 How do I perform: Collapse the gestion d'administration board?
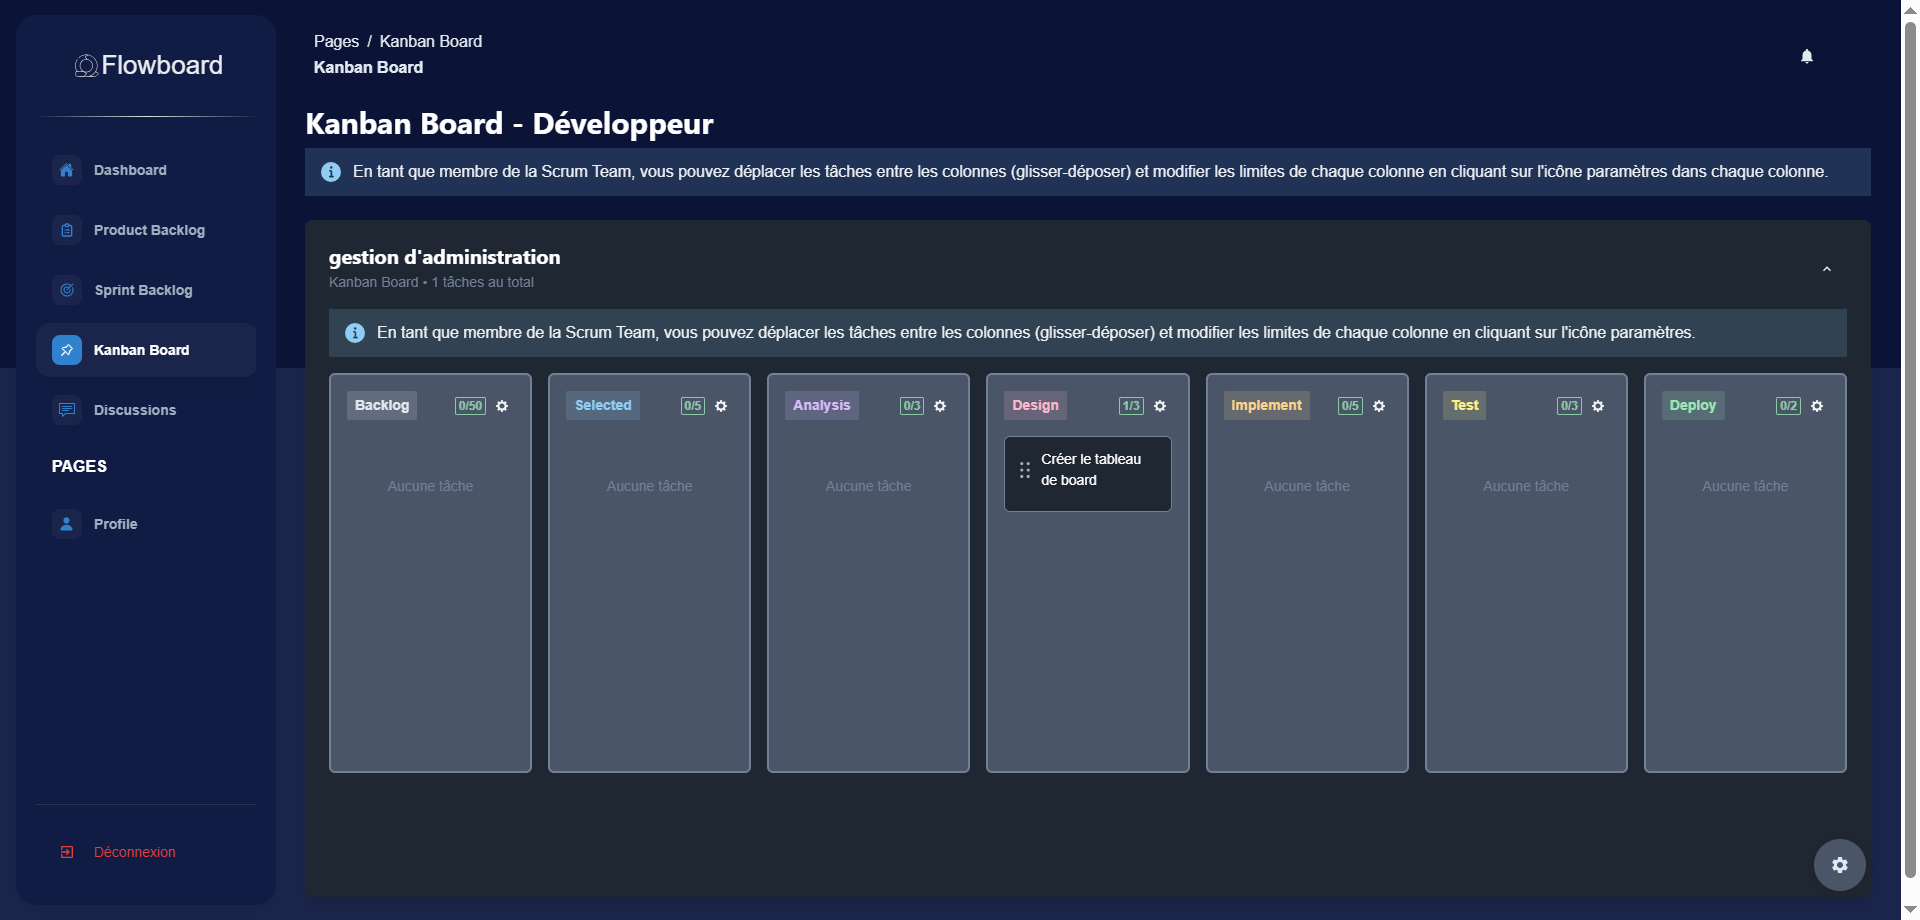(1827, 269)
